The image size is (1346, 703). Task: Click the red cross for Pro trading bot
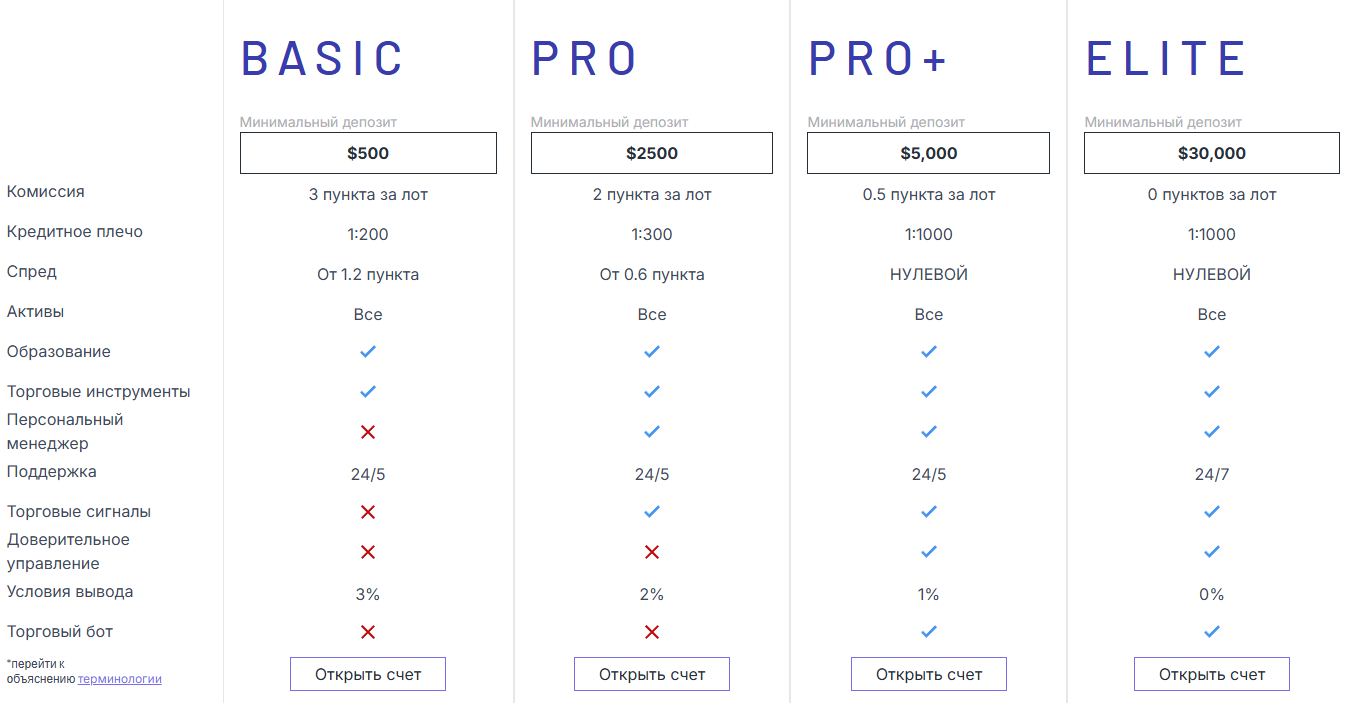coord(652,632)
